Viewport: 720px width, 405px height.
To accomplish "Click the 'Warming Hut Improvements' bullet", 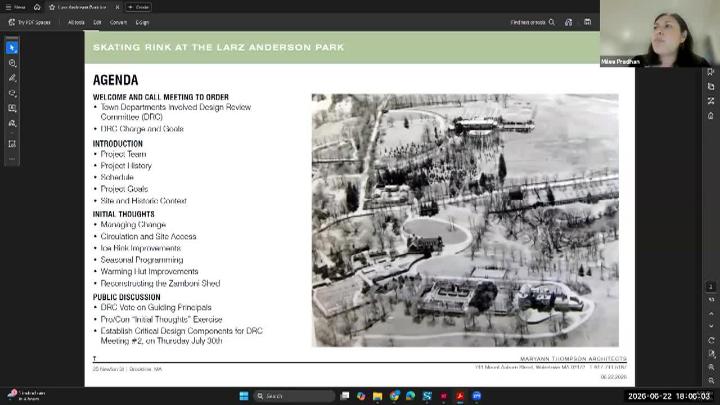I will click(149, 271).
